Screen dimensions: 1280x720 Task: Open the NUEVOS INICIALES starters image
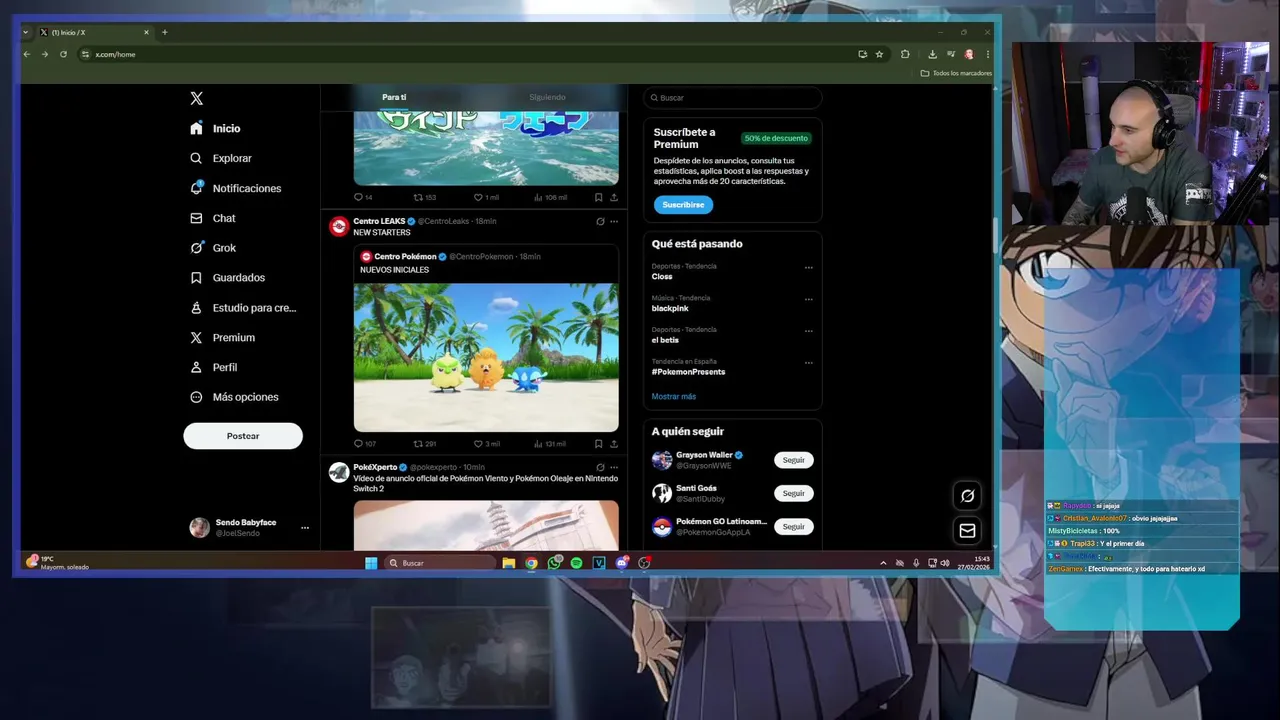[x=486, y=357]
